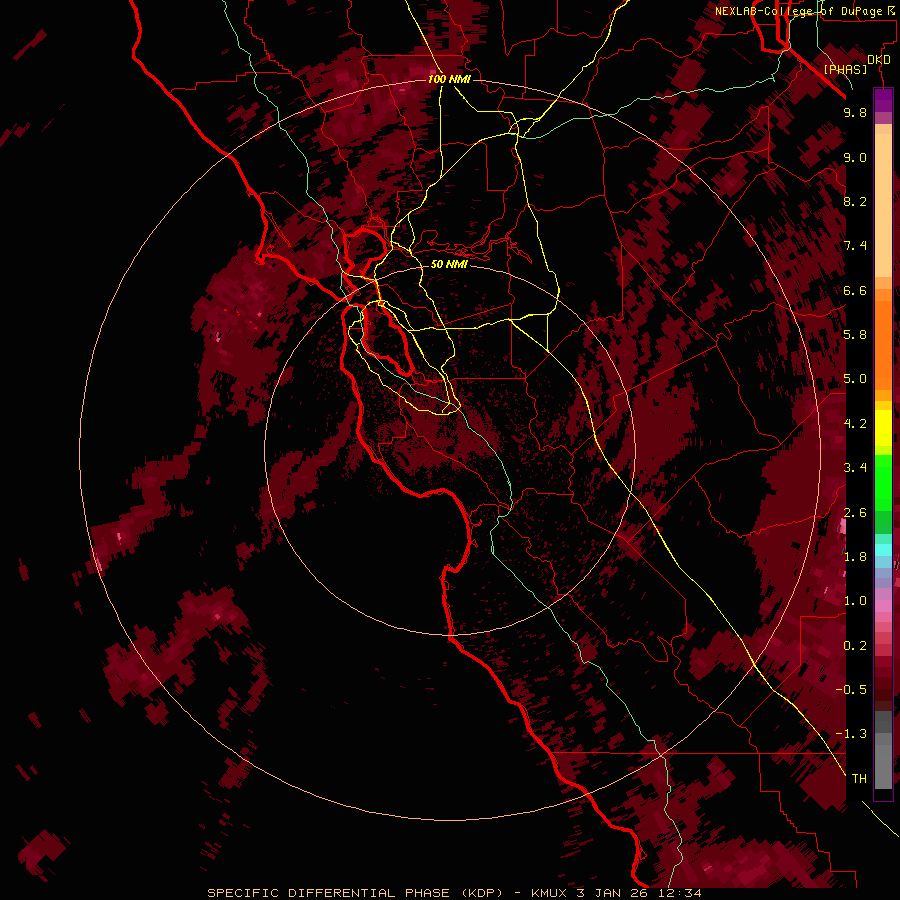900x900 pixels.
Task: Click the 3 JAN 26 12:34 timestamp
Action: (639, 893)
